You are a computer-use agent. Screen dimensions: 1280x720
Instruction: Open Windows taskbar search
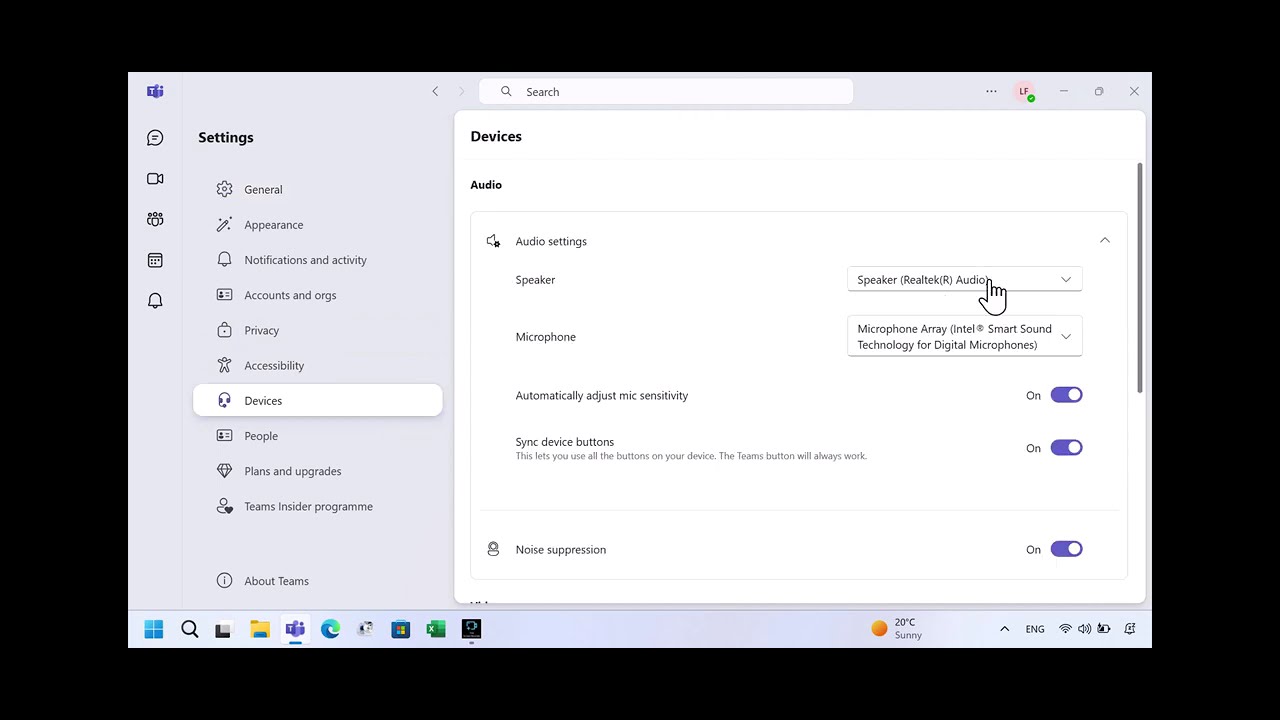(x=189, y=629)
